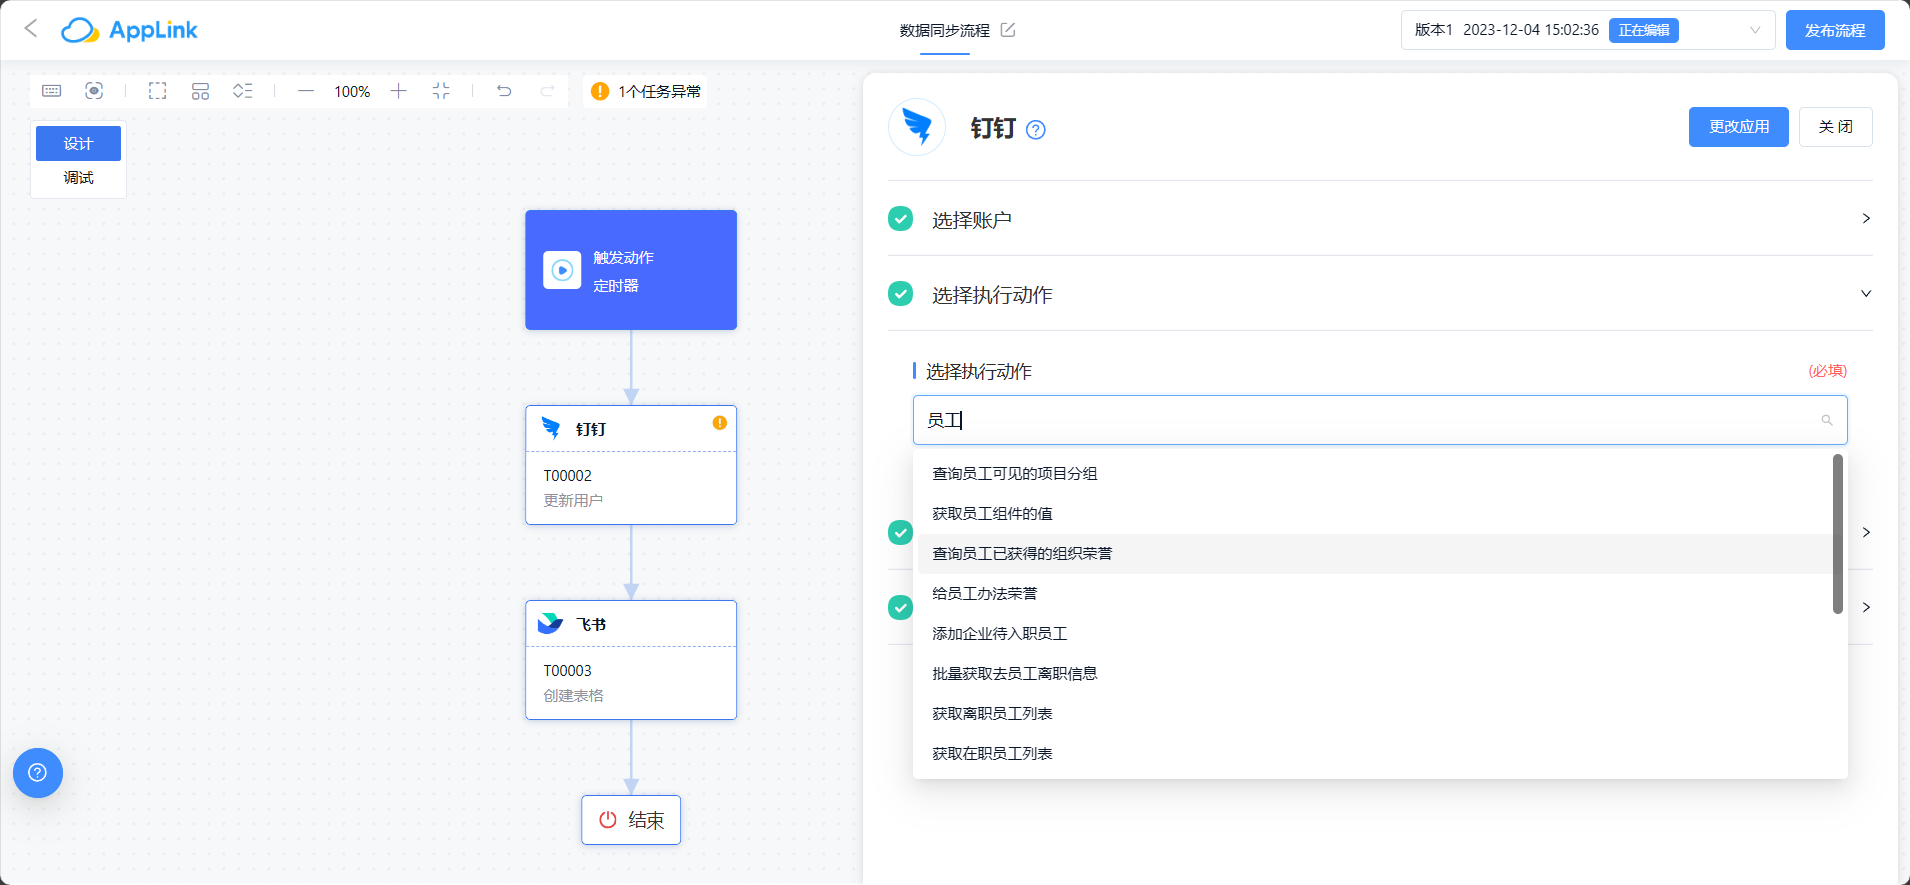Screen dimensions: 1910x885
Task: Click the AppLink logo
Action: 129,30
